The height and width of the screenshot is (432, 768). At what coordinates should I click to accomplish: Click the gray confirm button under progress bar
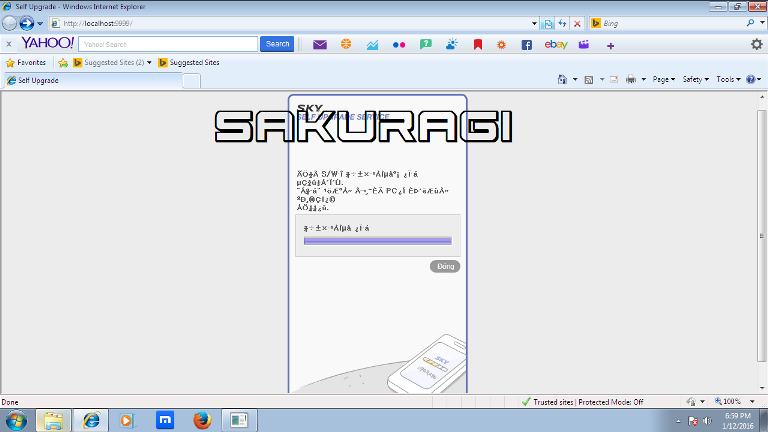[445, 266]
